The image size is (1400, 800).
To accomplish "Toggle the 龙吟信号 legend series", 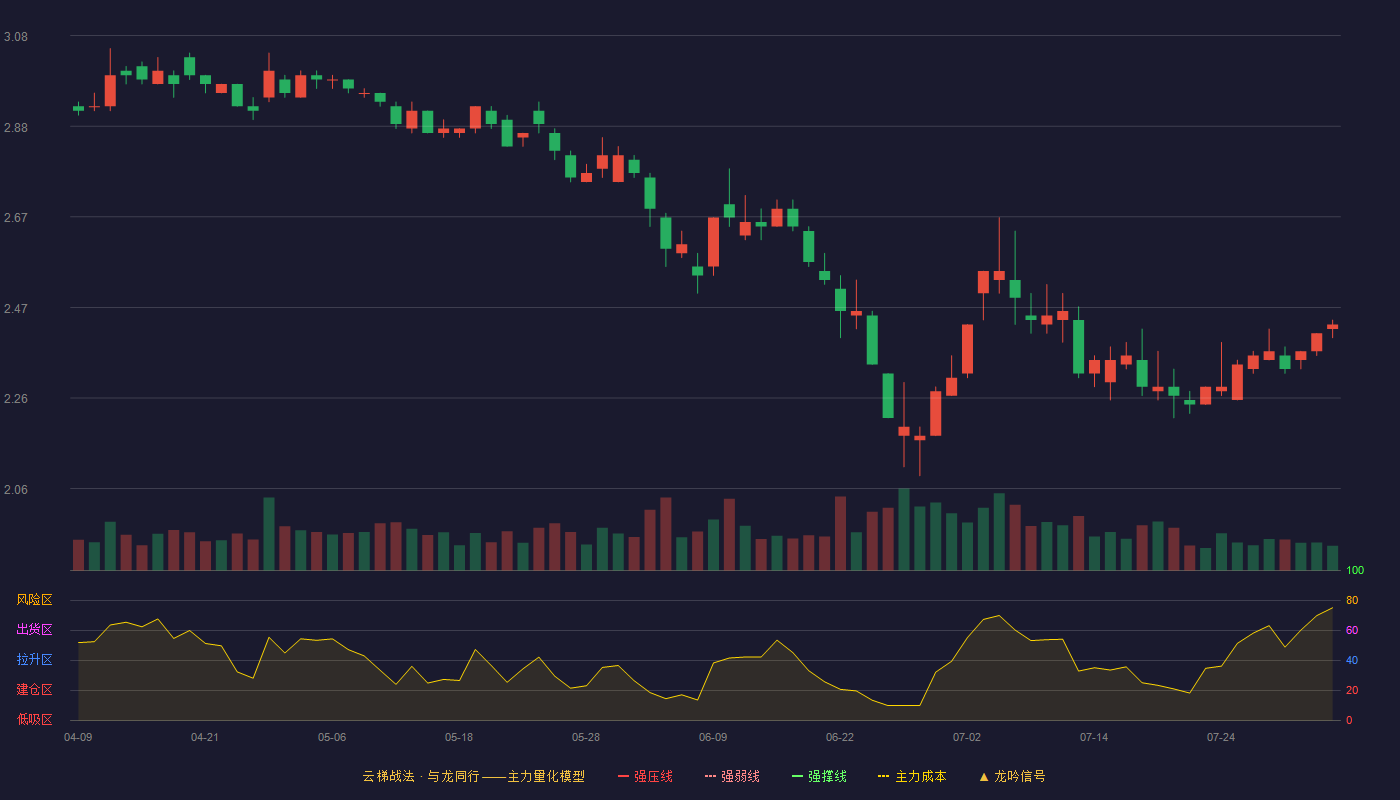I will point(1012,776).
